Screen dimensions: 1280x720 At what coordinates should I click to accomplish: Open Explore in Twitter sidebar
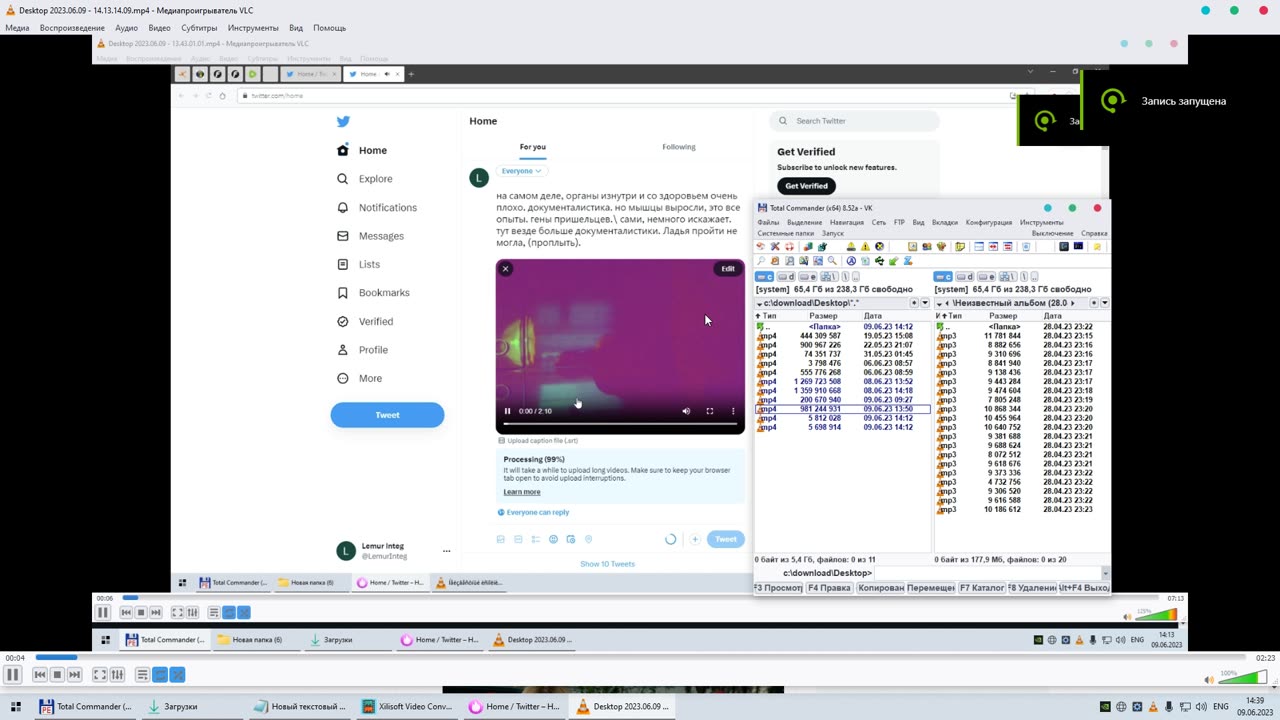coord(365,179)
